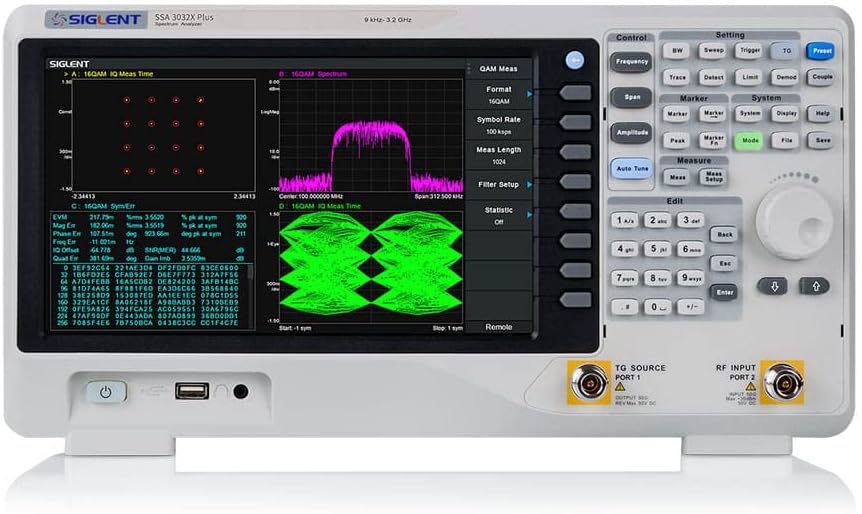Hit the blue Preset key
The image size is (862, 514).
click(821, 51)
